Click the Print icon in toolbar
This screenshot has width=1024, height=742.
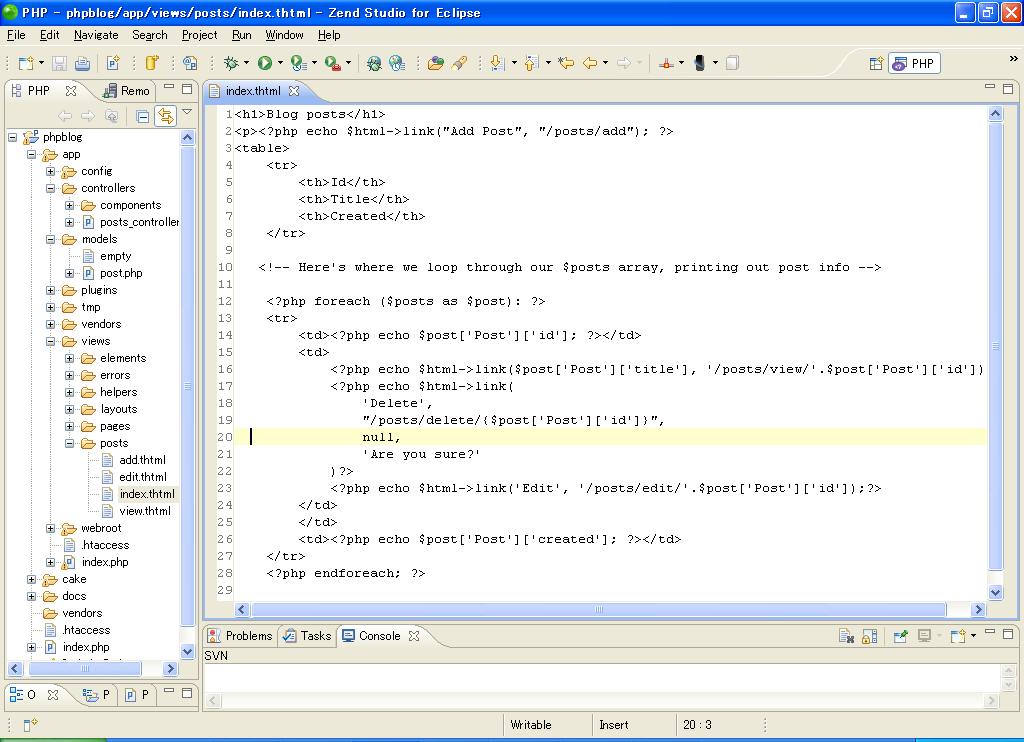(x=82, y=63)
